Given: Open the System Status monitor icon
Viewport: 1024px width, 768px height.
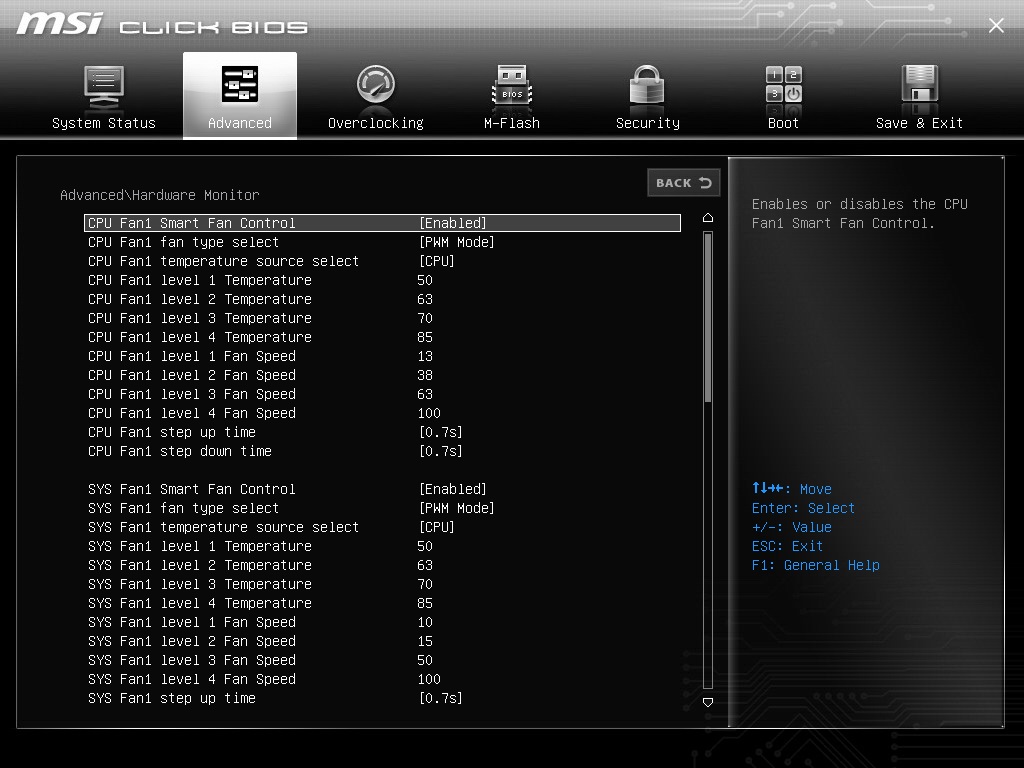Looking at the screenshot, I should click(104, 86).
